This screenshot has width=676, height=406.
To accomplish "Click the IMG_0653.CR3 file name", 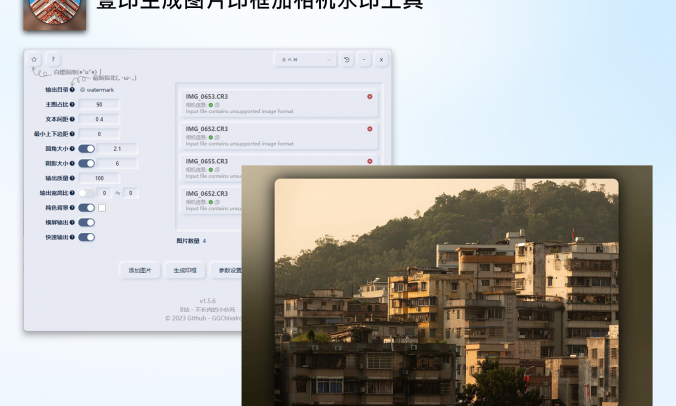I will (x=207, y=97).
